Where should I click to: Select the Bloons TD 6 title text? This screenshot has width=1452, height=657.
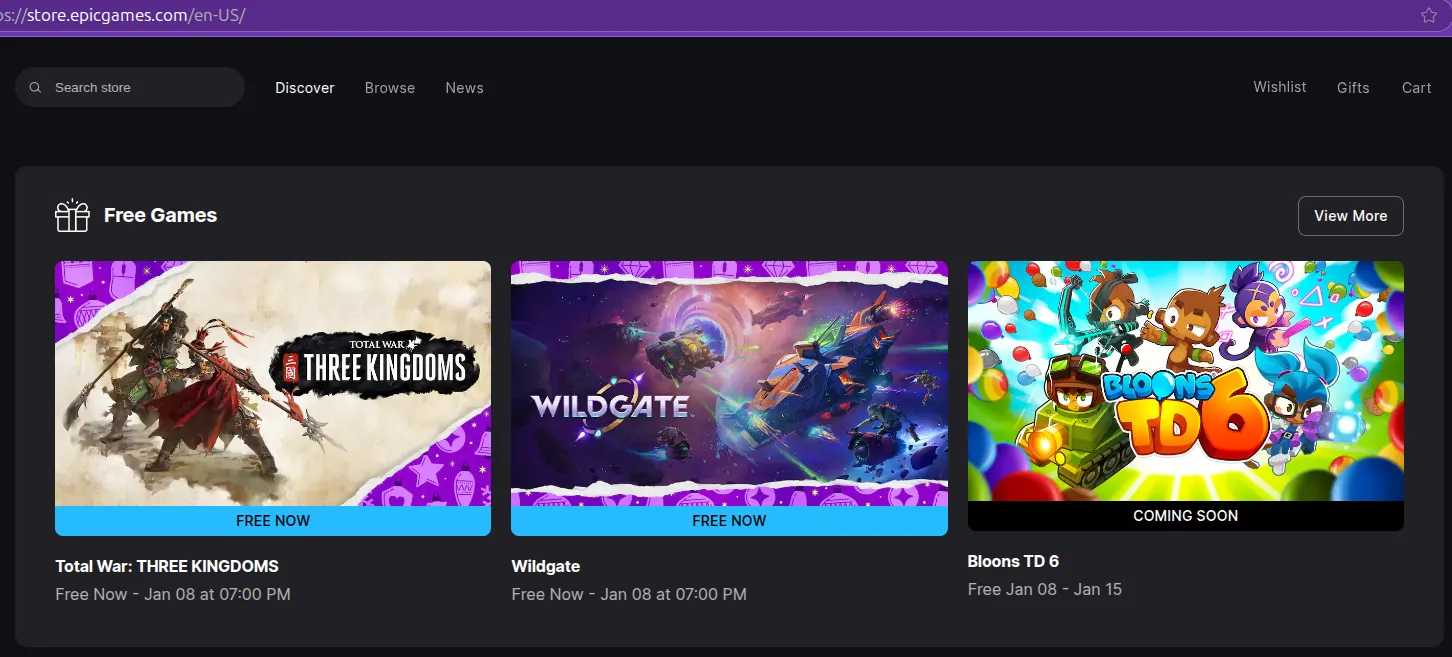(1013, 561)
